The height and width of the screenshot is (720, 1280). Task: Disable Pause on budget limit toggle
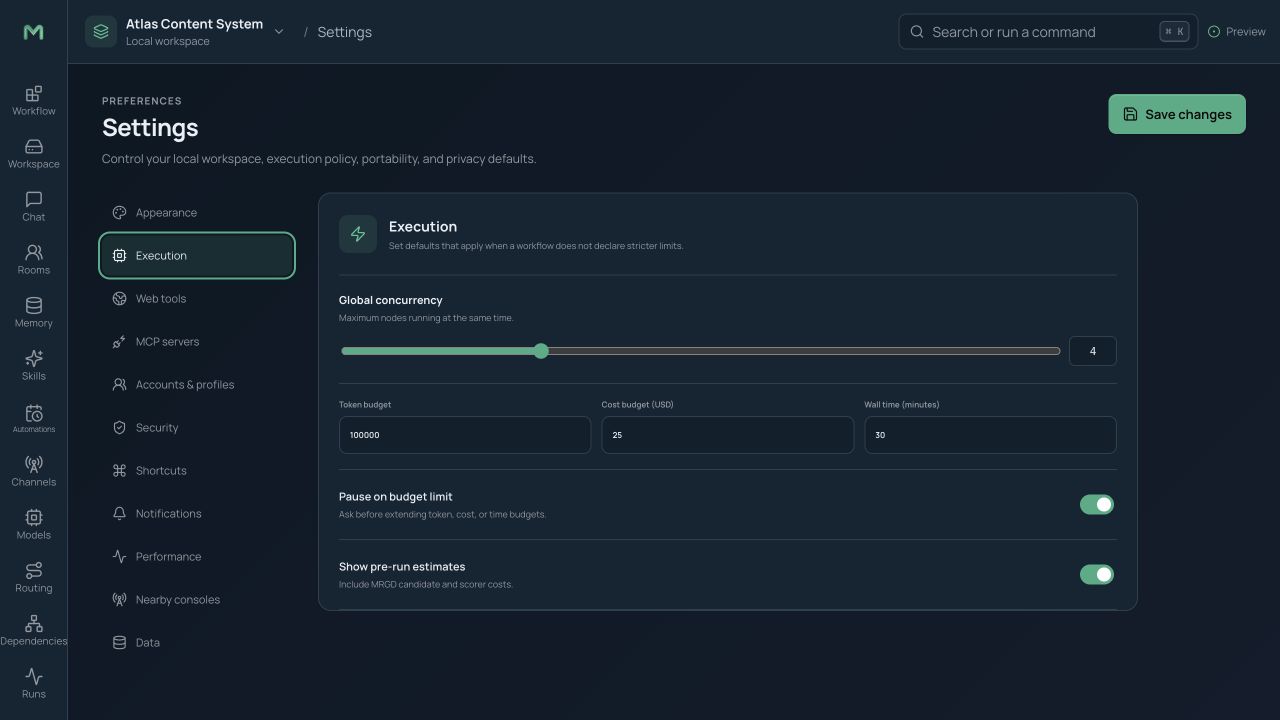(1097, 505)
